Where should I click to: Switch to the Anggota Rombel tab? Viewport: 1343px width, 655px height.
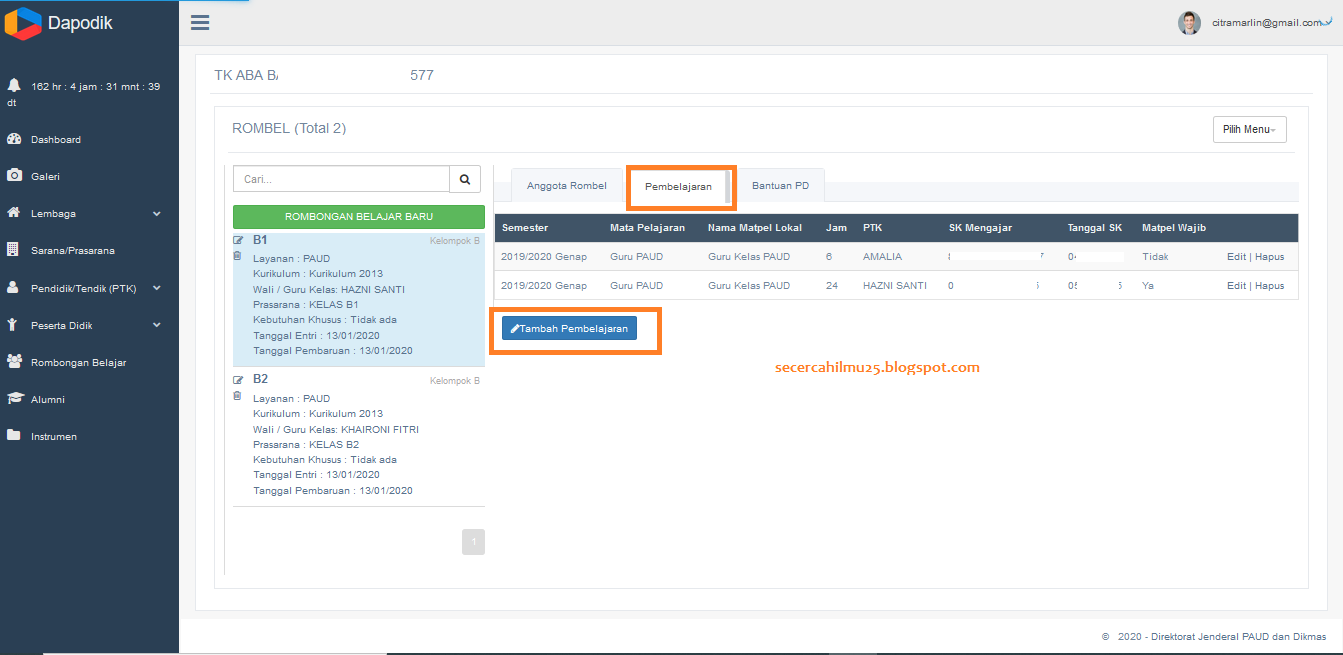pos(567,185)
